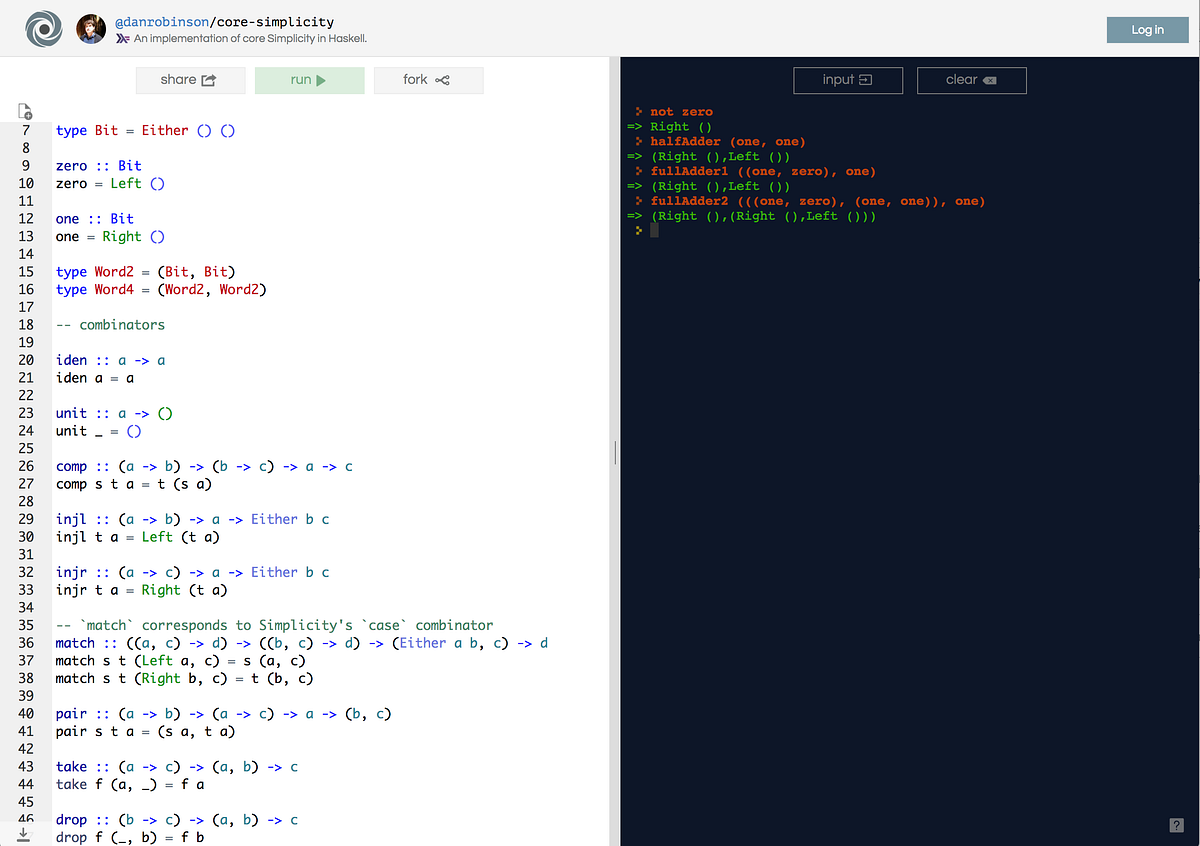Clear the console output

[971, 80]
